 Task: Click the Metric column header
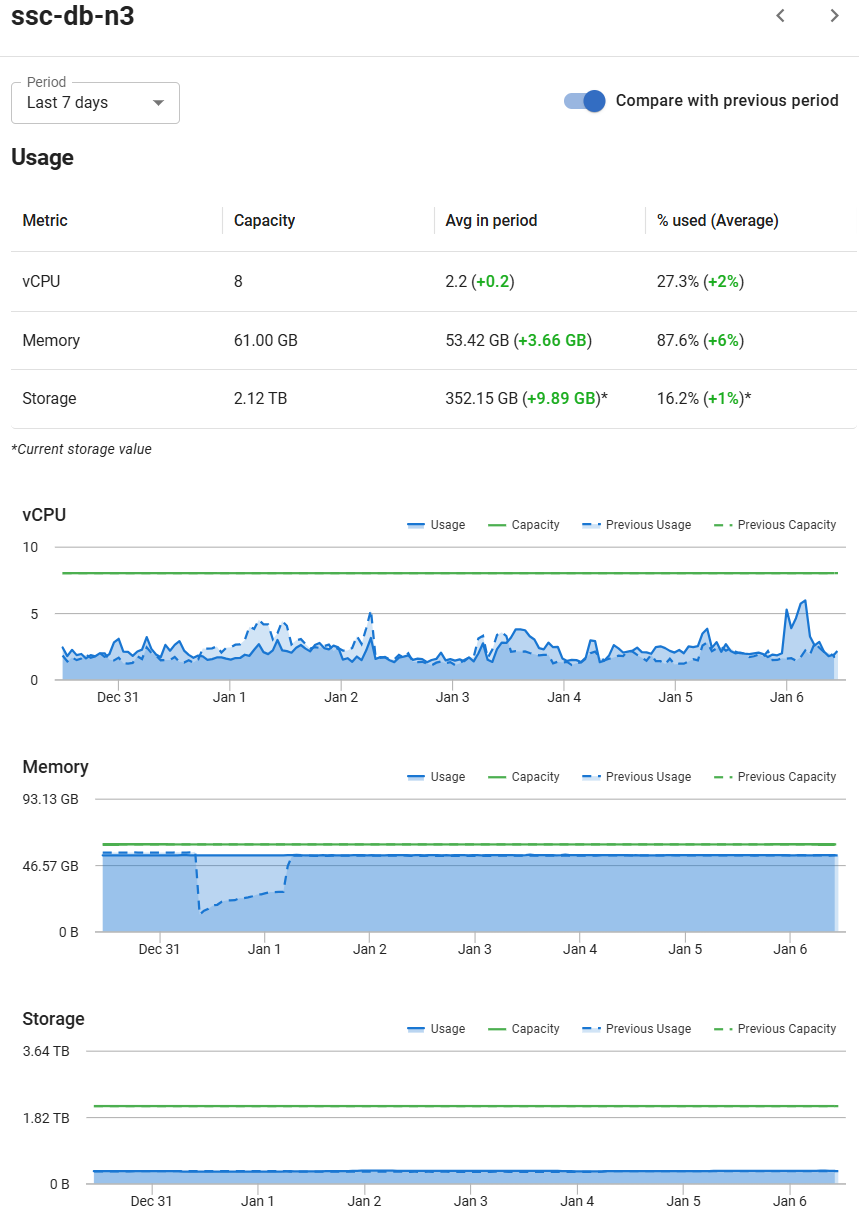pos(45,221)
